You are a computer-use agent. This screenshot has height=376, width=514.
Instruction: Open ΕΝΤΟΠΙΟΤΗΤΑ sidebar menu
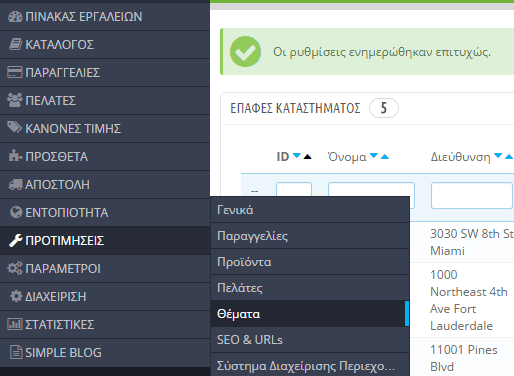(105, 213)
